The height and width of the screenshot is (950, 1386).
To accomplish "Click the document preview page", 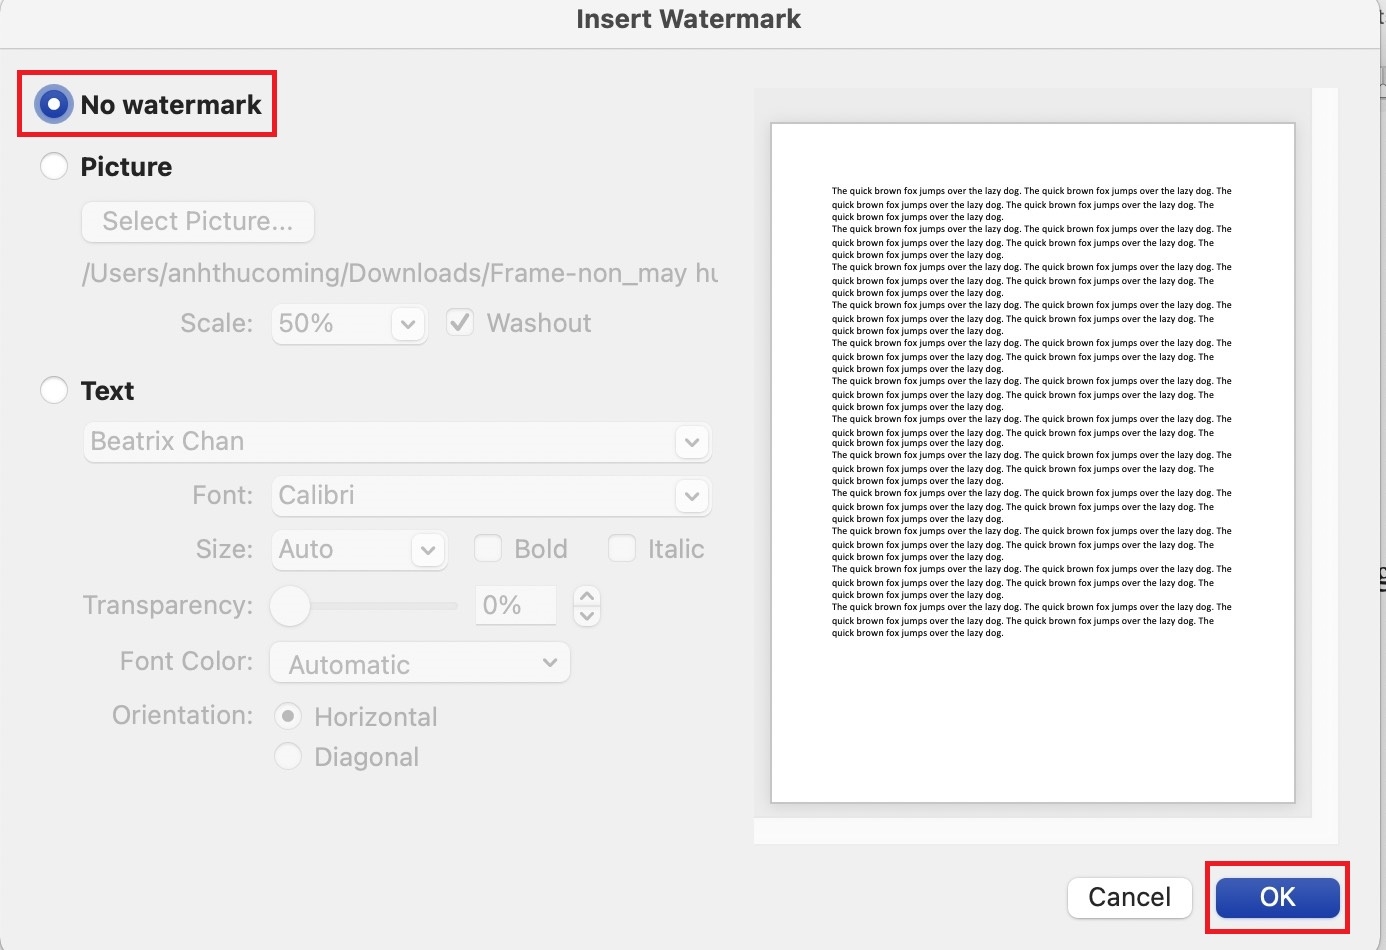I will click(1032, 460).
